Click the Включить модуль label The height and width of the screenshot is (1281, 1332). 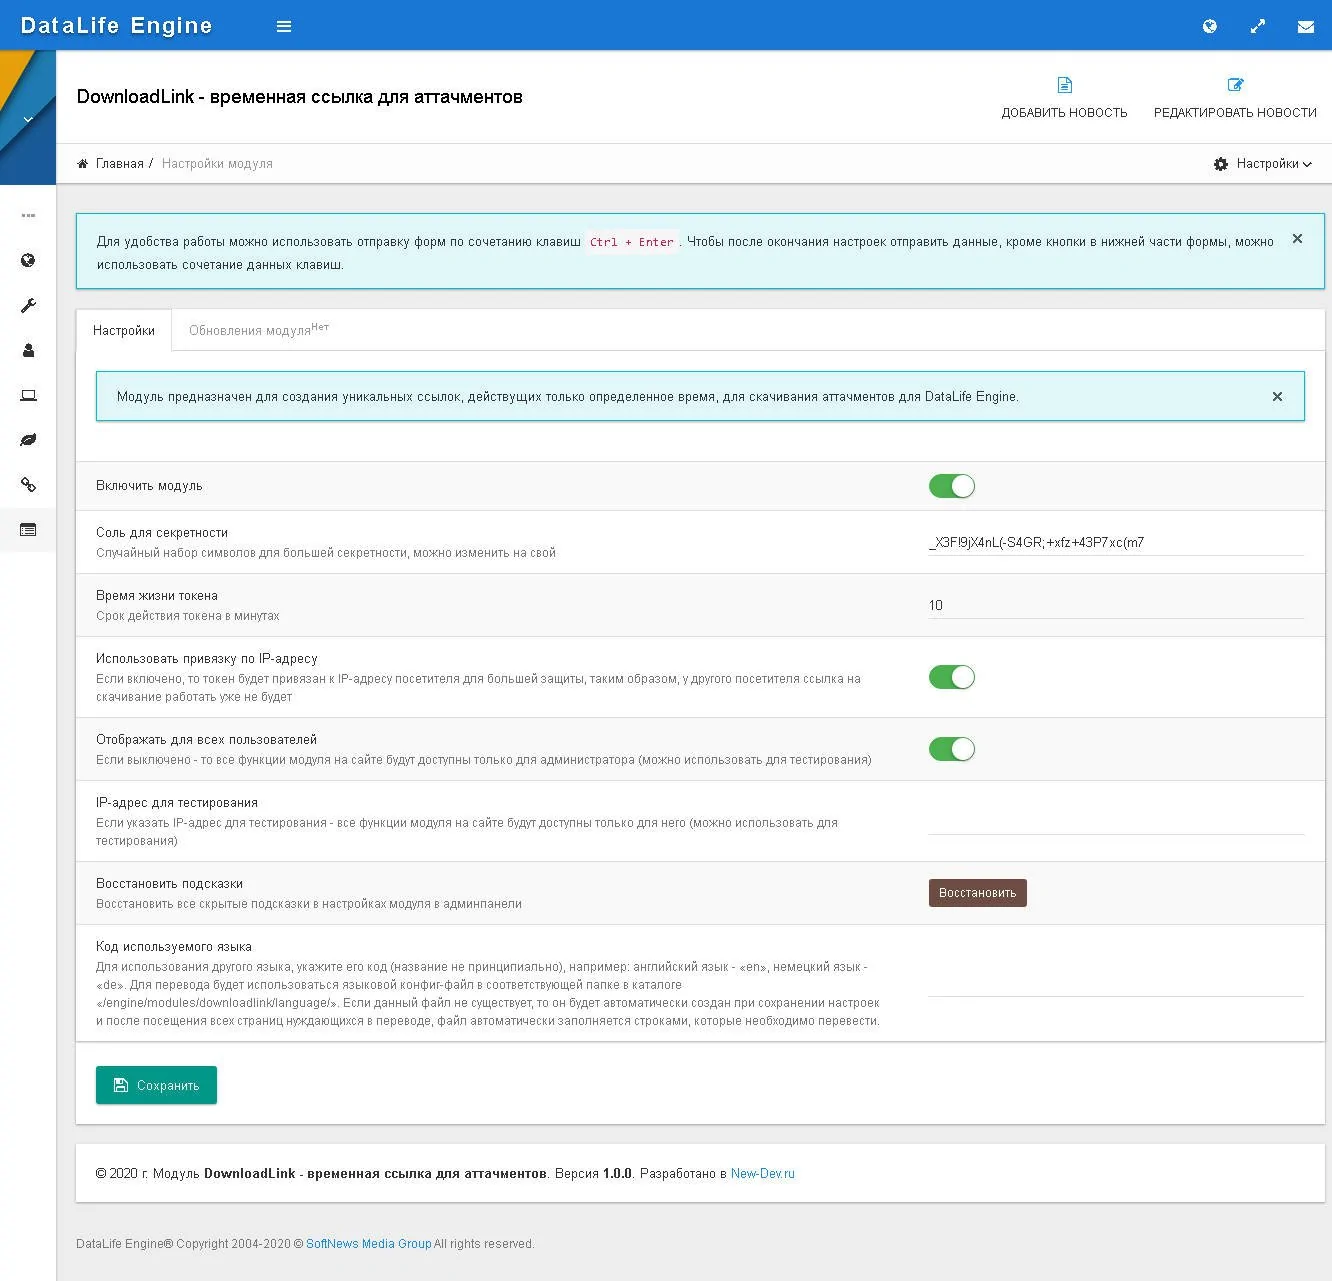pyautogui.click(x=149, y=486)
